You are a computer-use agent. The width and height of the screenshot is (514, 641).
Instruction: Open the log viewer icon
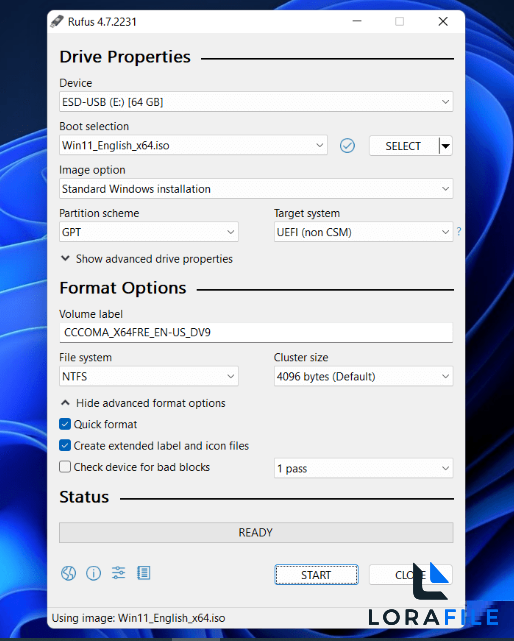[x=144, y=573]
